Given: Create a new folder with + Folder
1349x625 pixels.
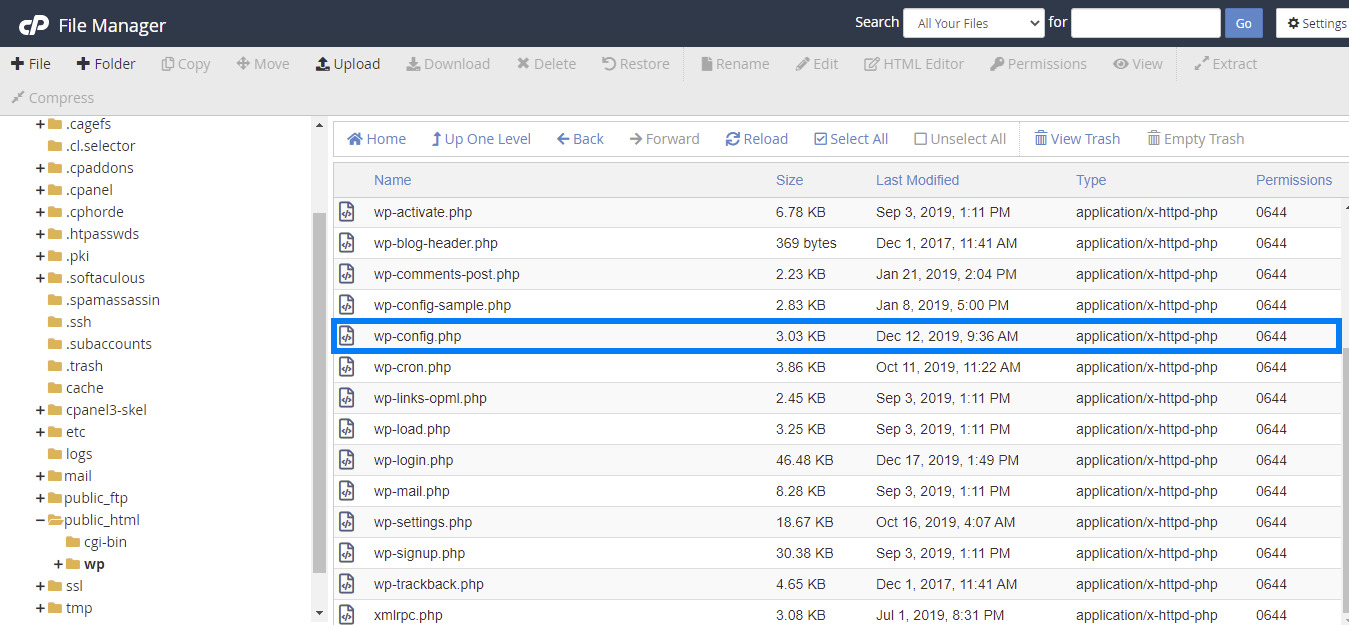Looking at the screenshot, I should [x=105, y=64].
